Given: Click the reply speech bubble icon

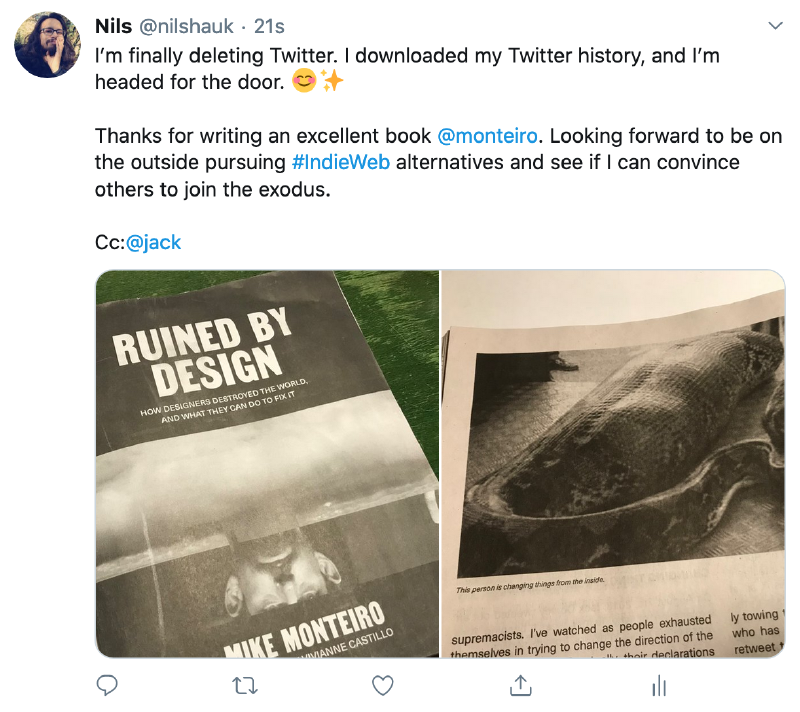Looking at the screenshot, I should 107,686.
